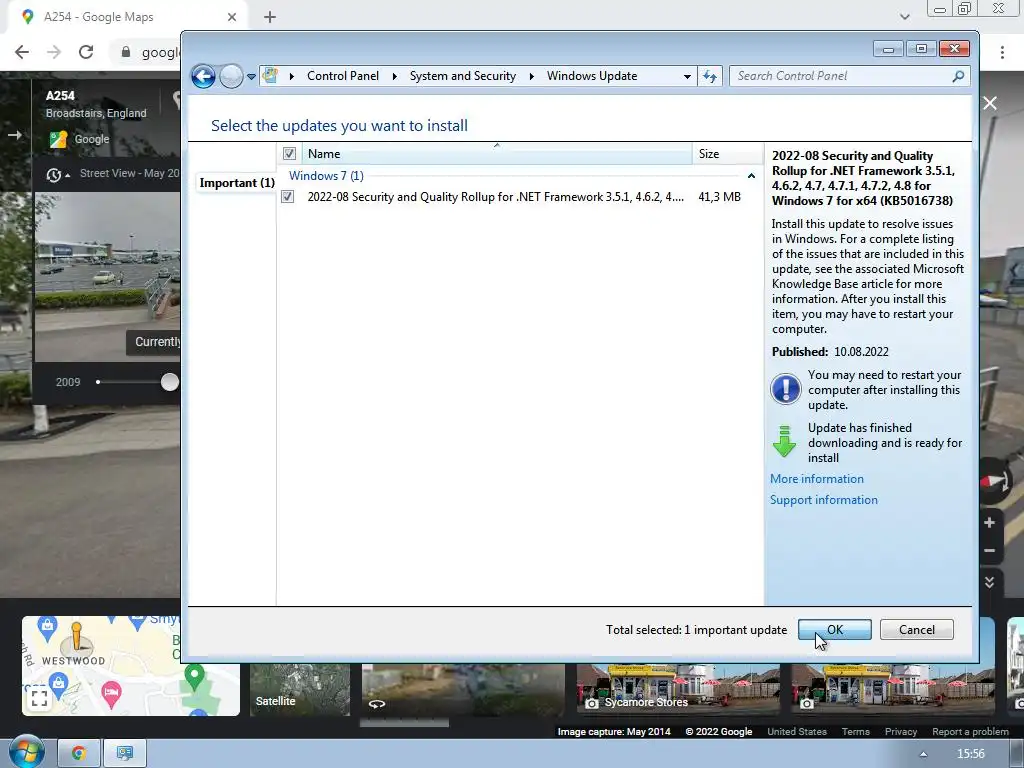Open the recent pages dropdown arrow

[x=251, y=76]
